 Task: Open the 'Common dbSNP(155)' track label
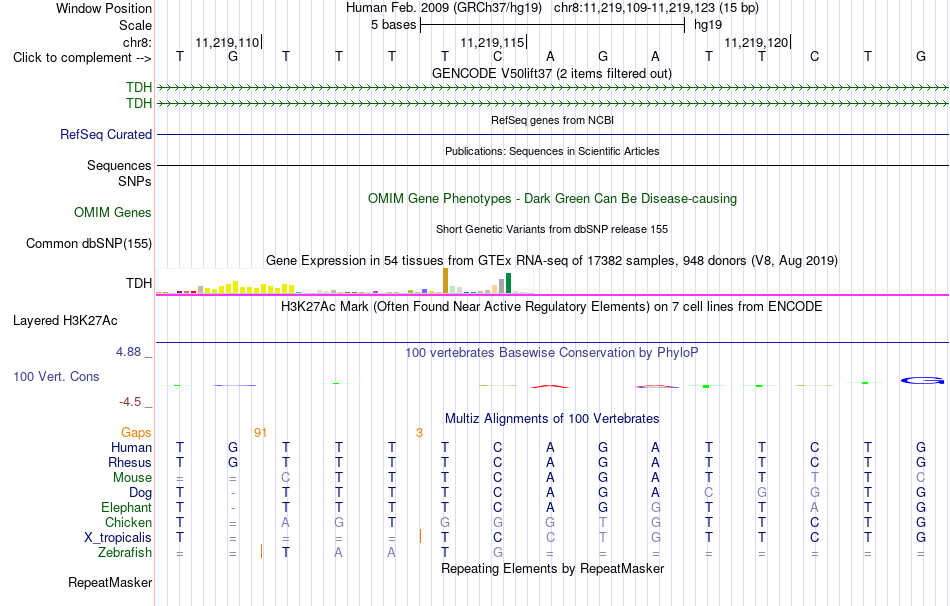(x=89, y=244)
